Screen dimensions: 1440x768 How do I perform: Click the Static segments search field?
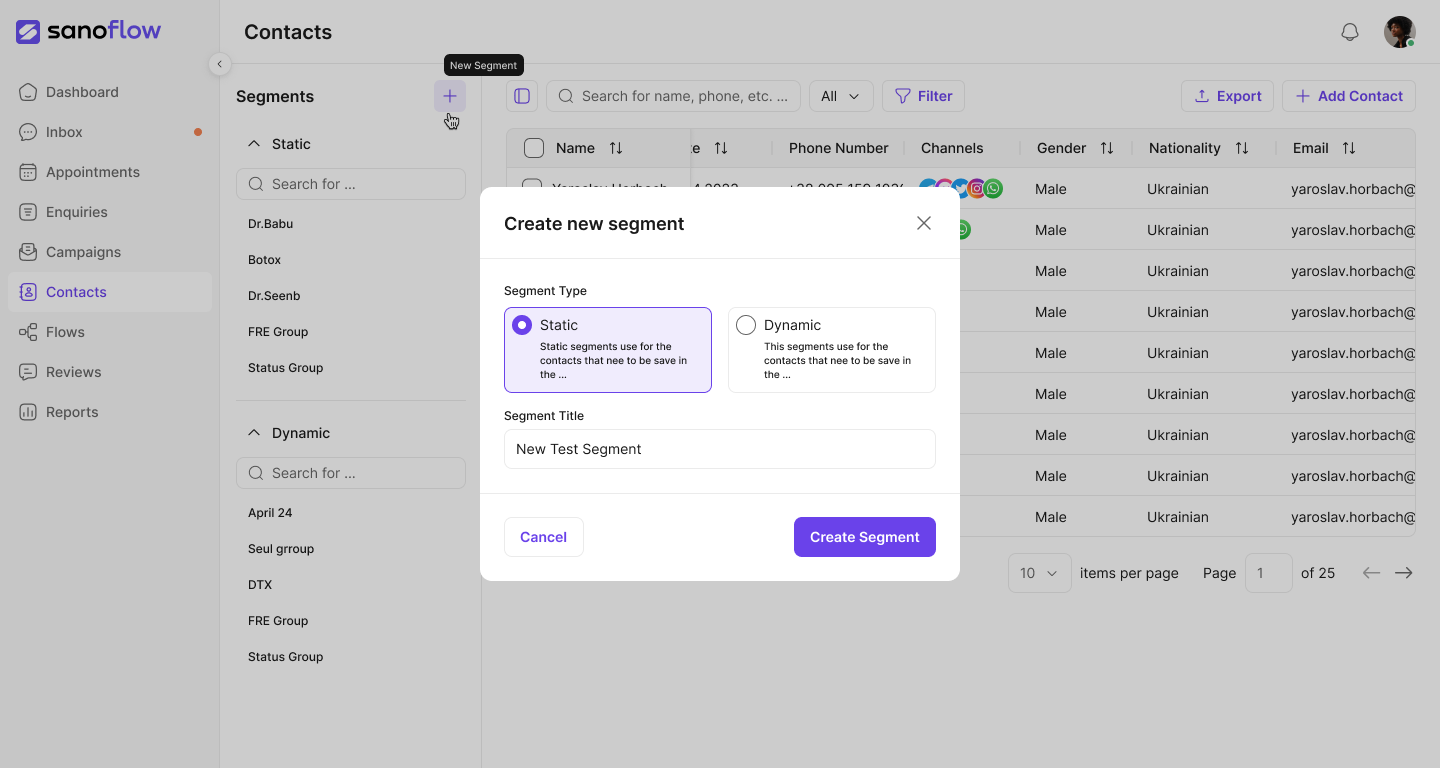pos(351,184)
